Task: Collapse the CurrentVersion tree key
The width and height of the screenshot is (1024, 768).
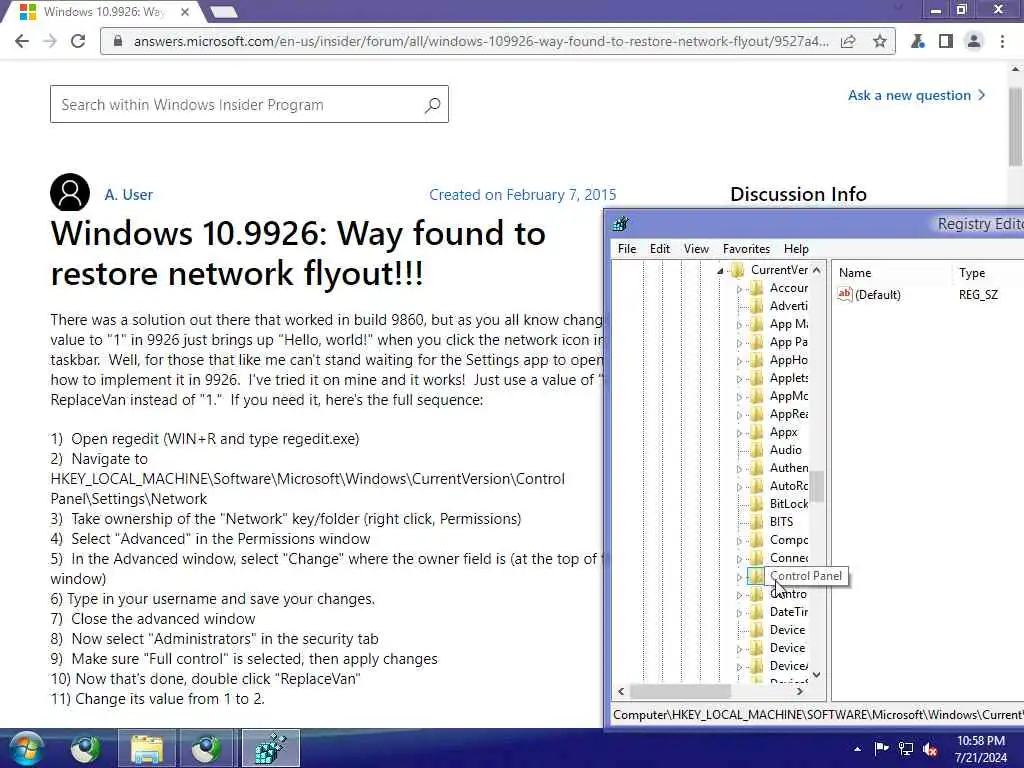Action: 720,270
